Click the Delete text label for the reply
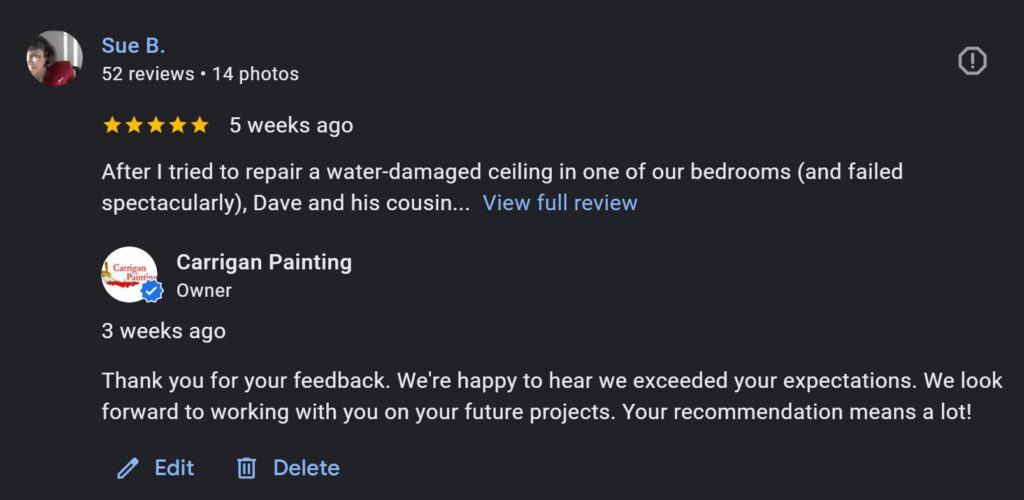 [x=306, y=468]
